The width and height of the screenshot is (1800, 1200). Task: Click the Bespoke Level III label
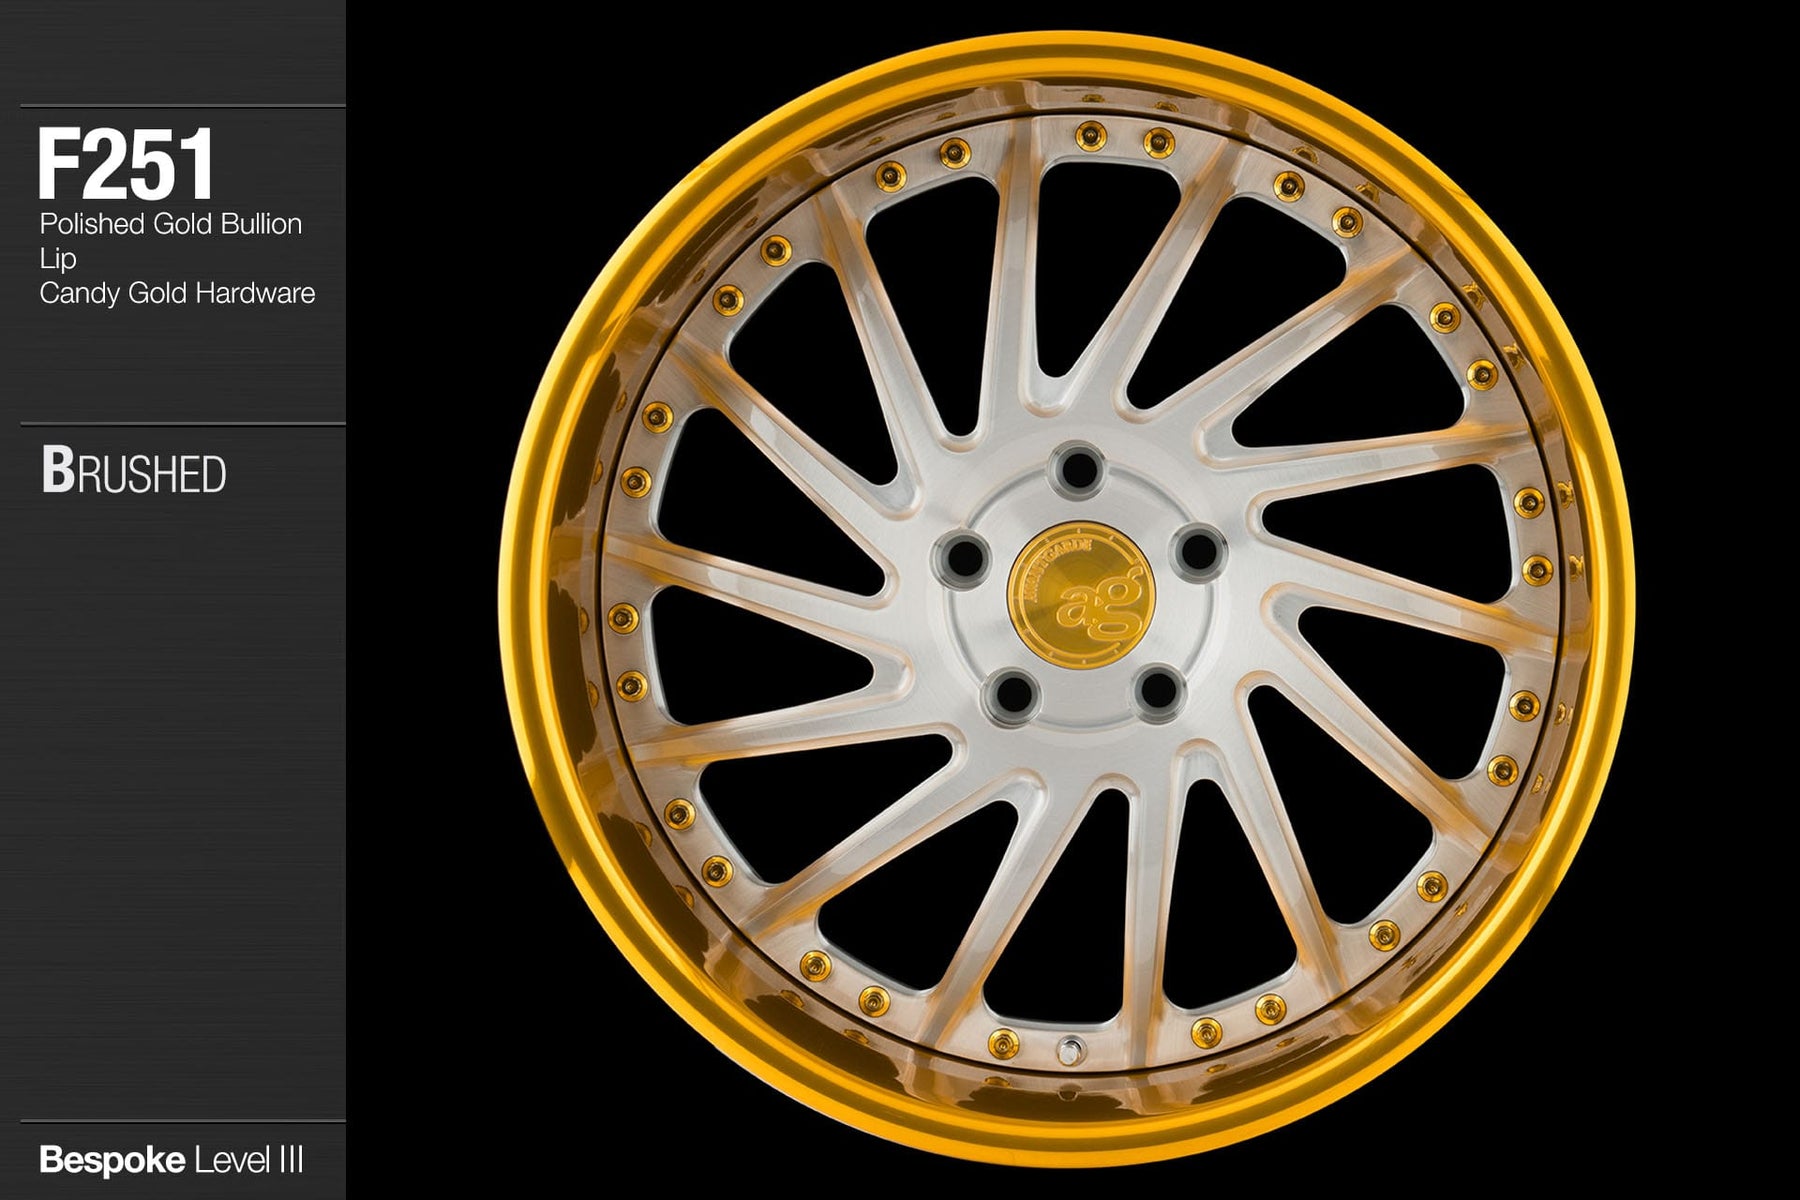pyautogui.click(x=171, y=1160)
